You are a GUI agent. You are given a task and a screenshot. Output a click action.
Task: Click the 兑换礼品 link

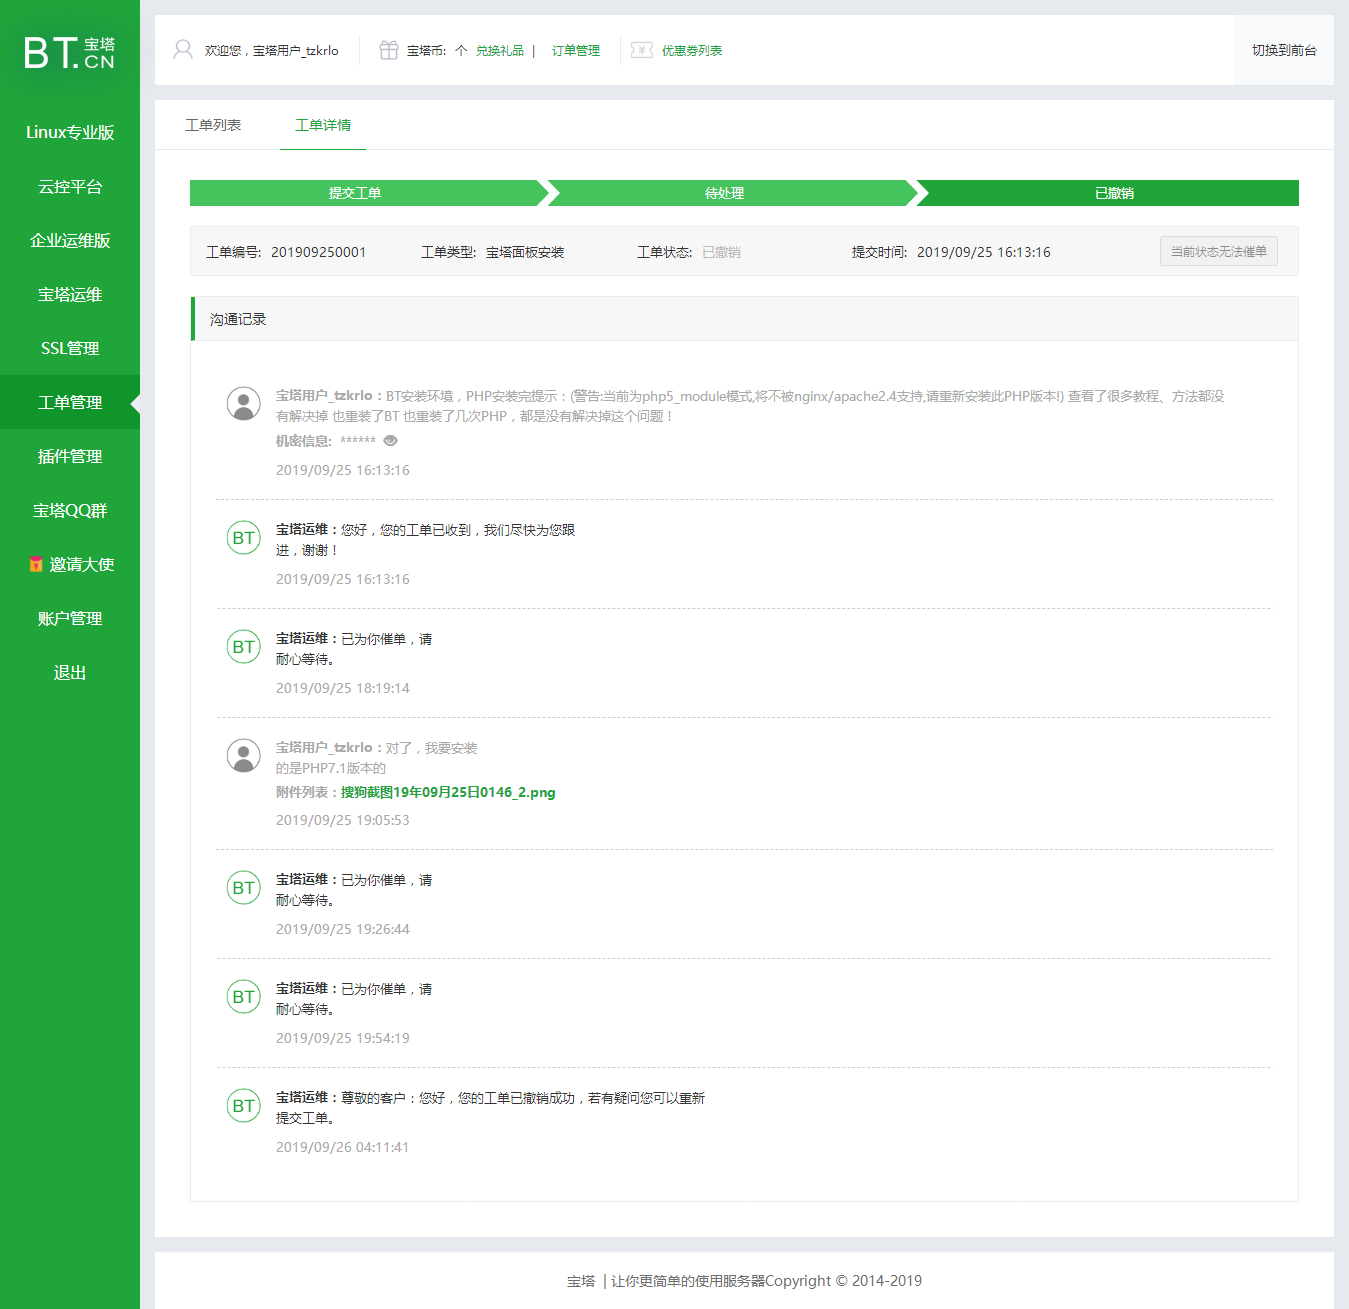click(x=500, y=50)
